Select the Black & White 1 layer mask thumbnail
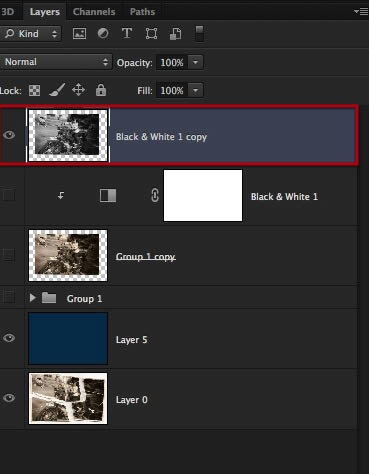The width and height of the screenshot is (369, 474). point(203,195)
